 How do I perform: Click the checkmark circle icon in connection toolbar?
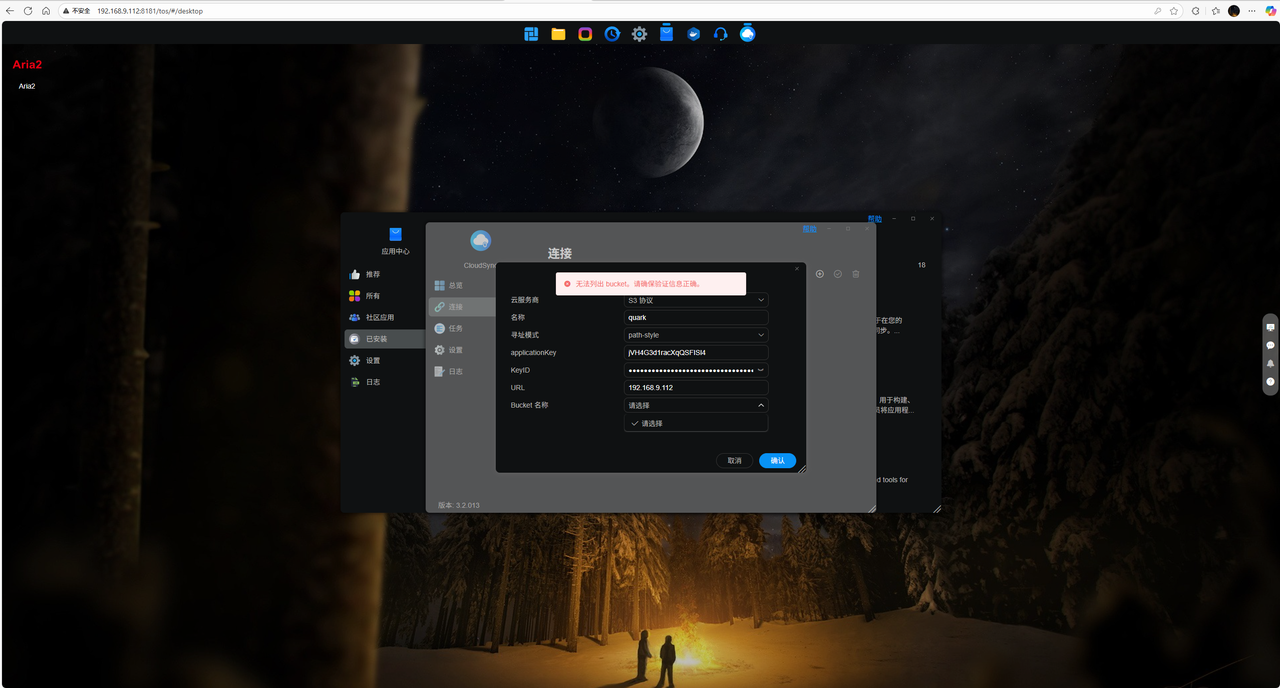(x=838, y=274)
